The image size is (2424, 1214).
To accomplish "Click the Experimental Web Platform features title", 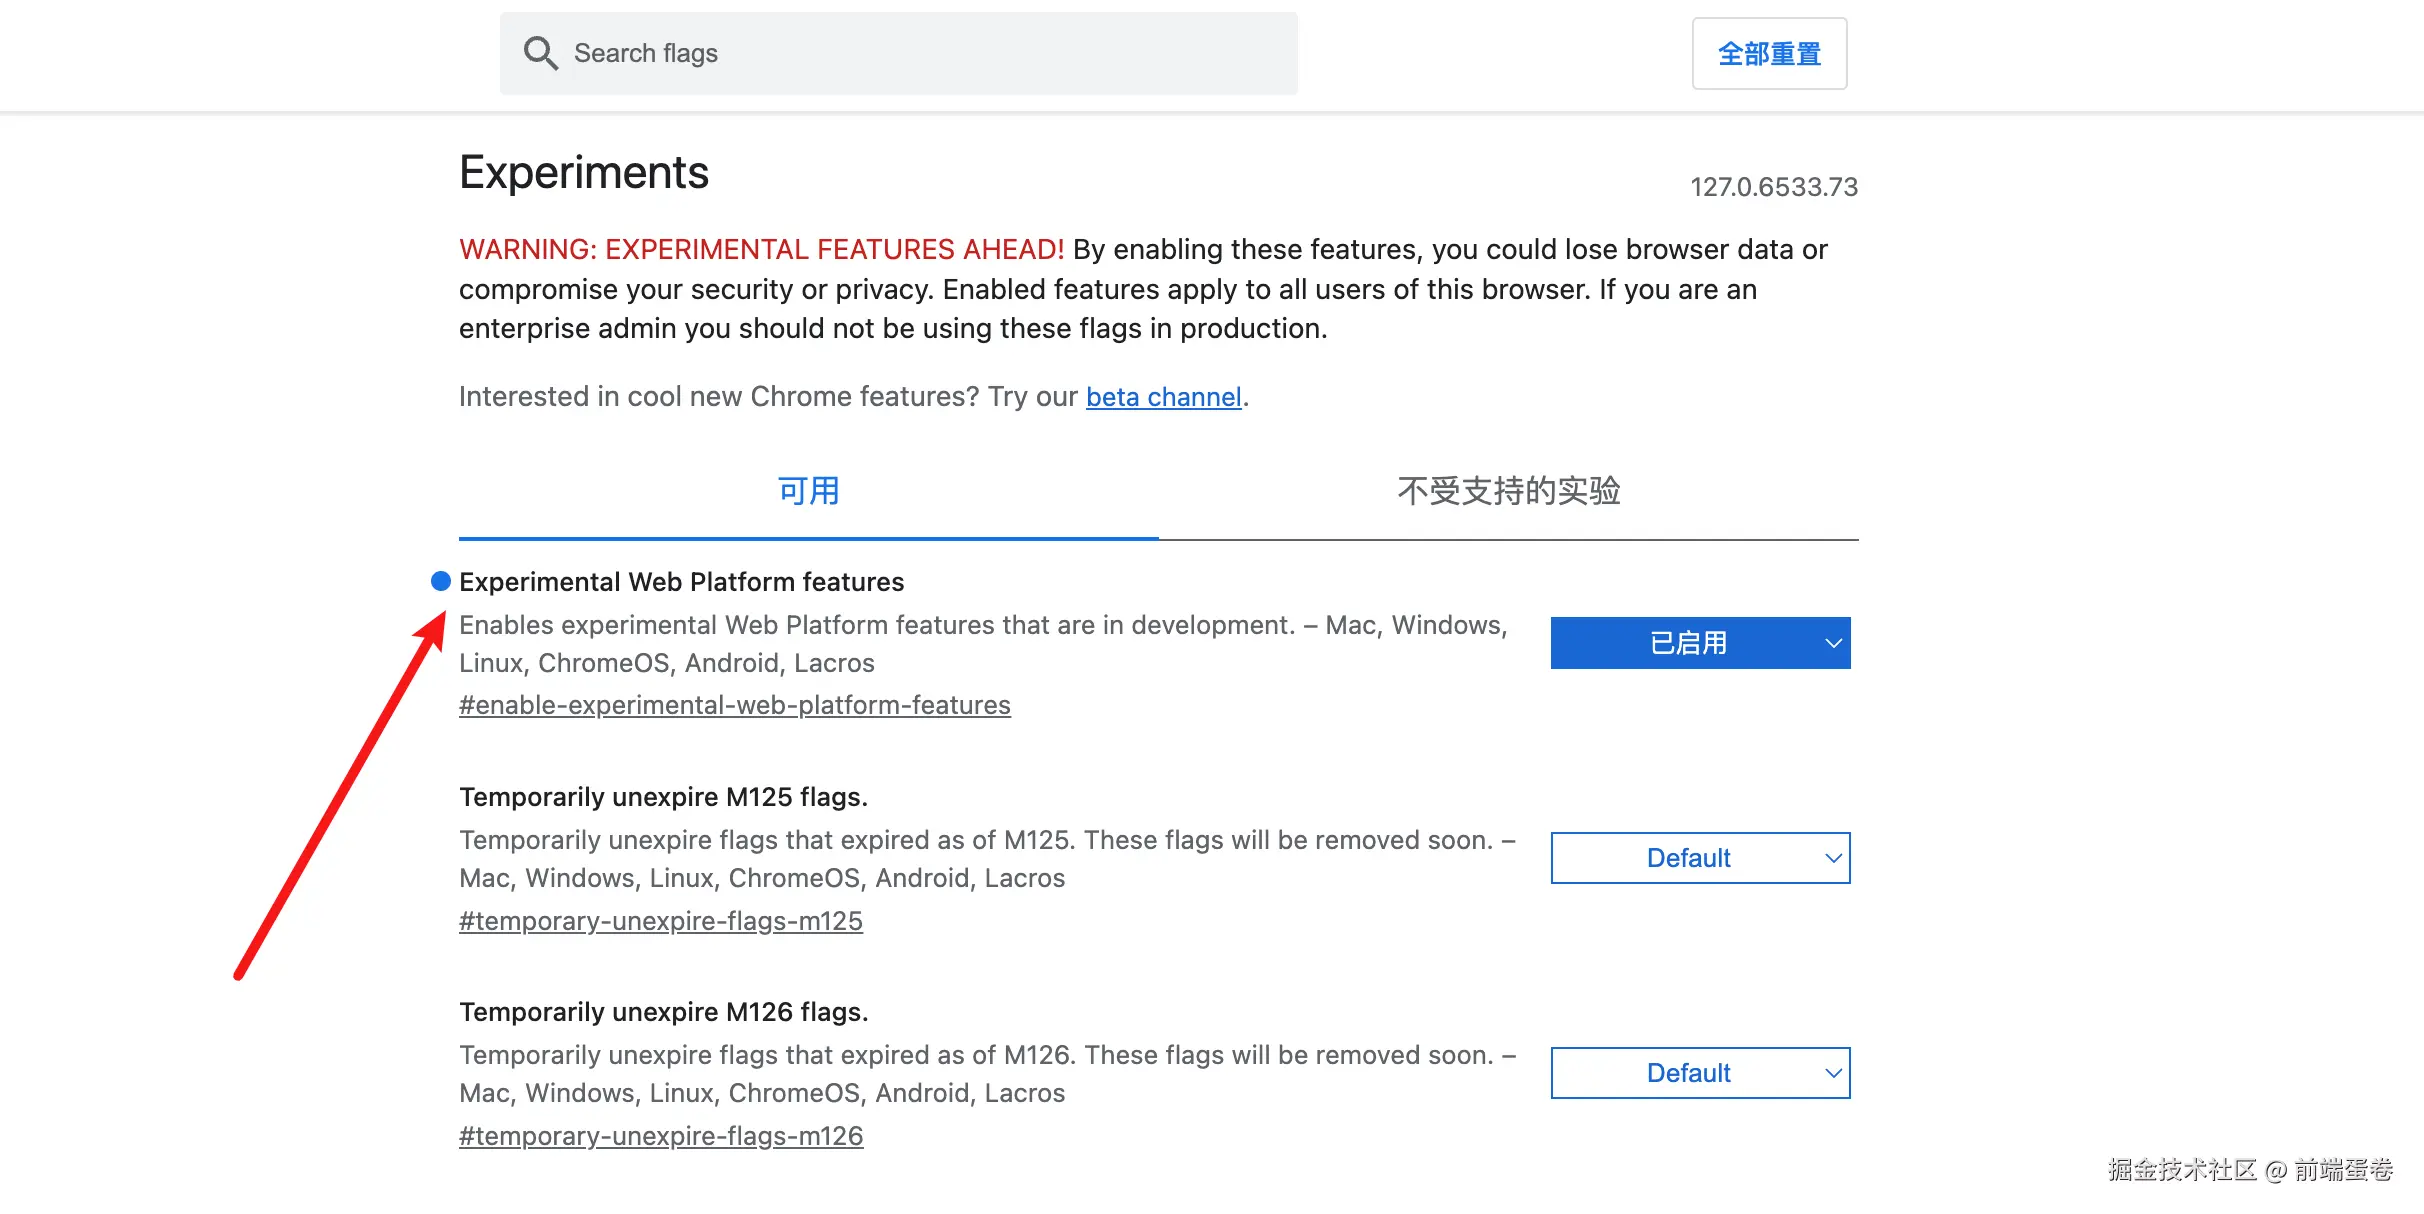I will (681, 582).
